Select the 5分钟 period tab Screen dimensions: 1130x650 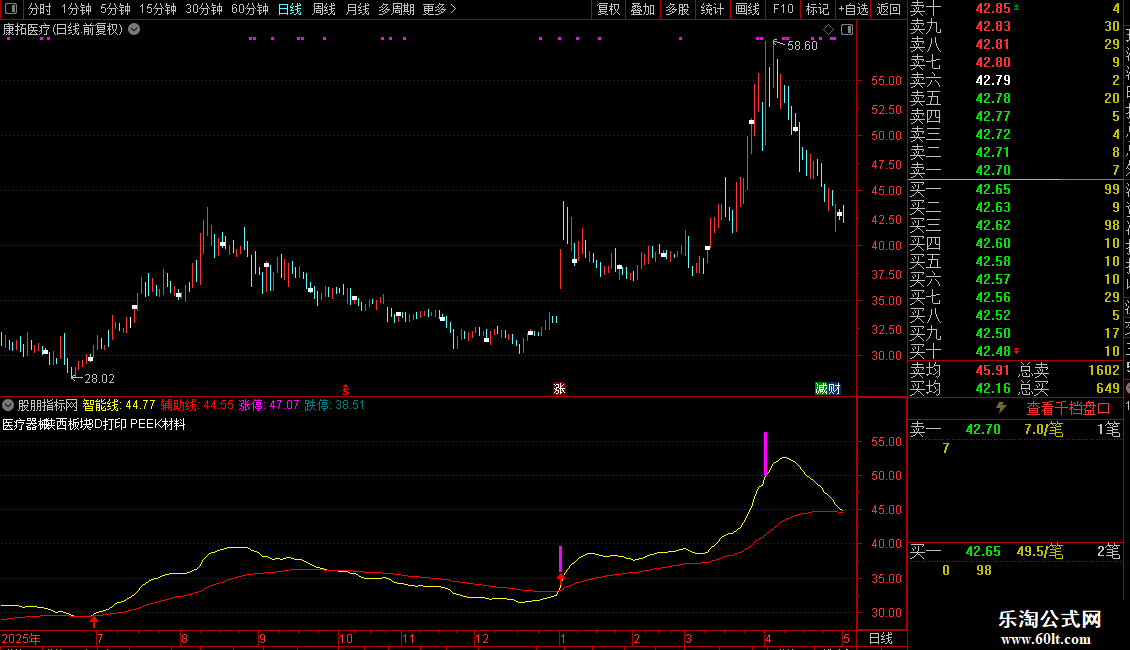(115, 9)
